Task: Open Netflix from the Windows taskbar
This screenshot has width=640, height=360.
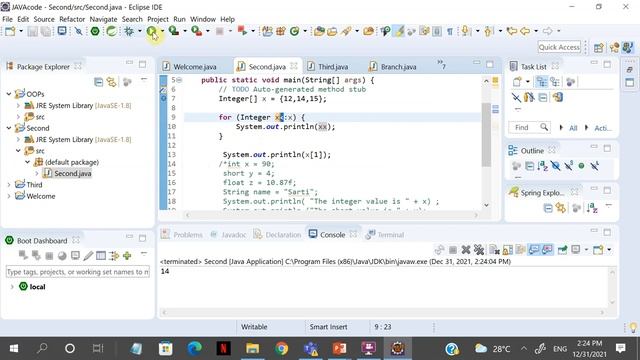Action: (223, 348)
